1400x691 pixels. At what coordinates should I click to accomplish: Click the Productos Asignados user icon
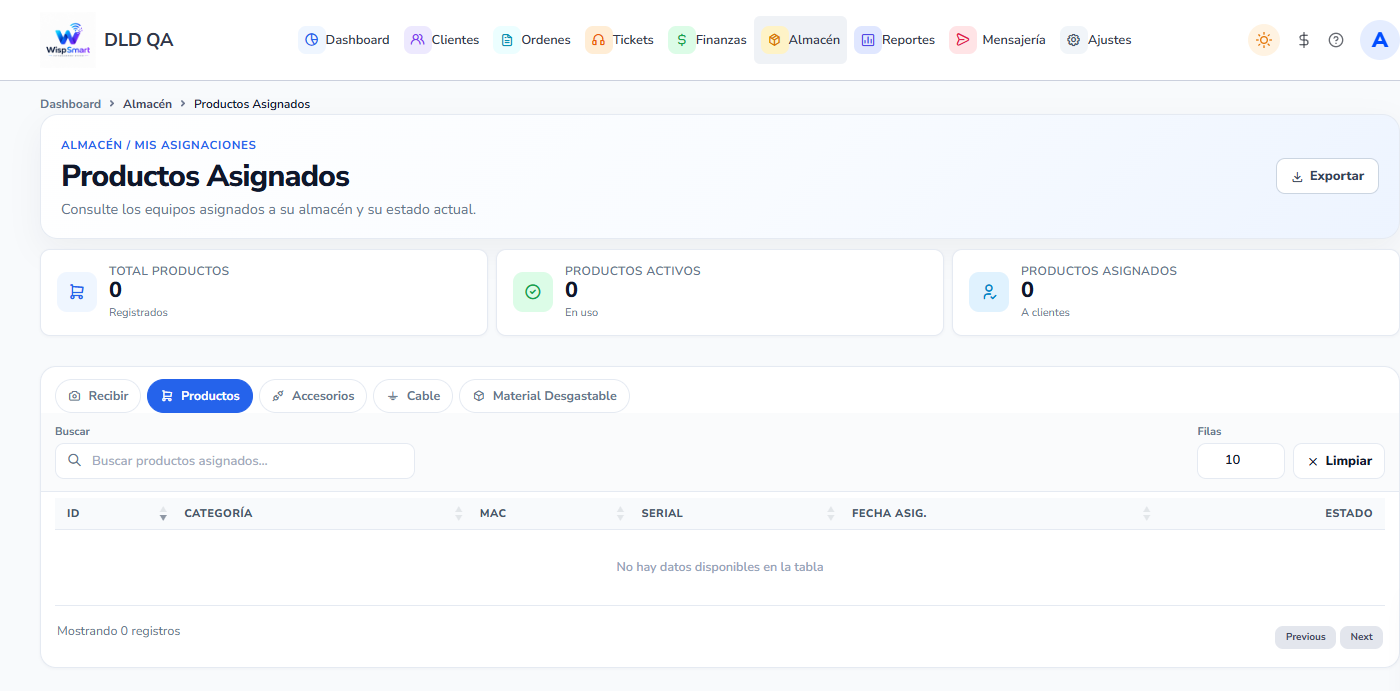pyautogui.click(x=989, y=292)
